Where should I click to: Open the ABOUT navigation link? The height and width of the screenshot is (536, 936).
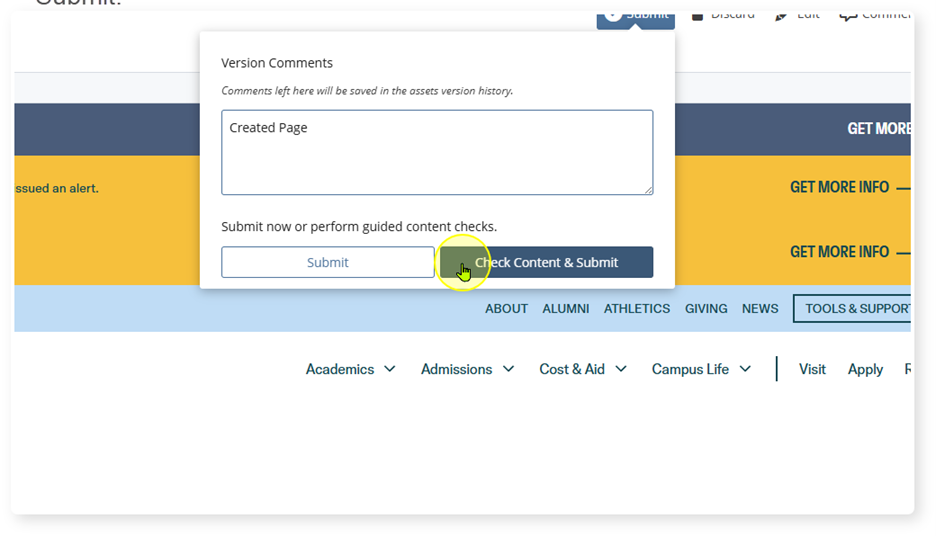[506, 308]
